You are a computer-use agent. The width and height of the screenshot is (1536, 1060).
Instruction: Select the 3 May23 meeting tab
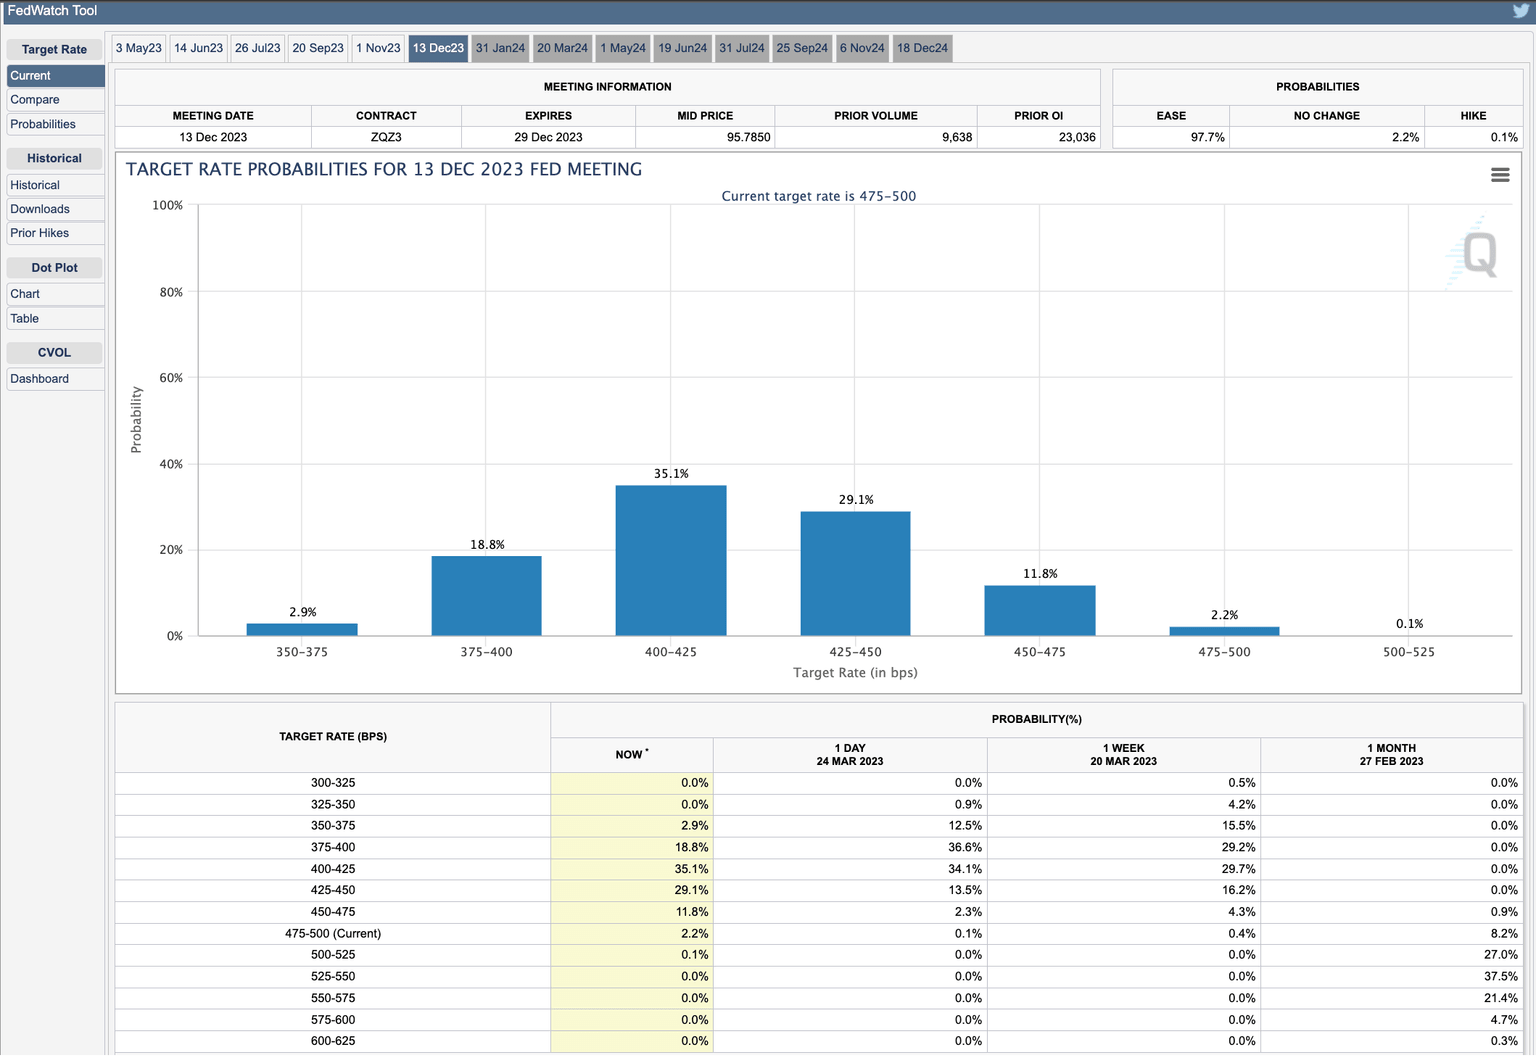[139, 48]
